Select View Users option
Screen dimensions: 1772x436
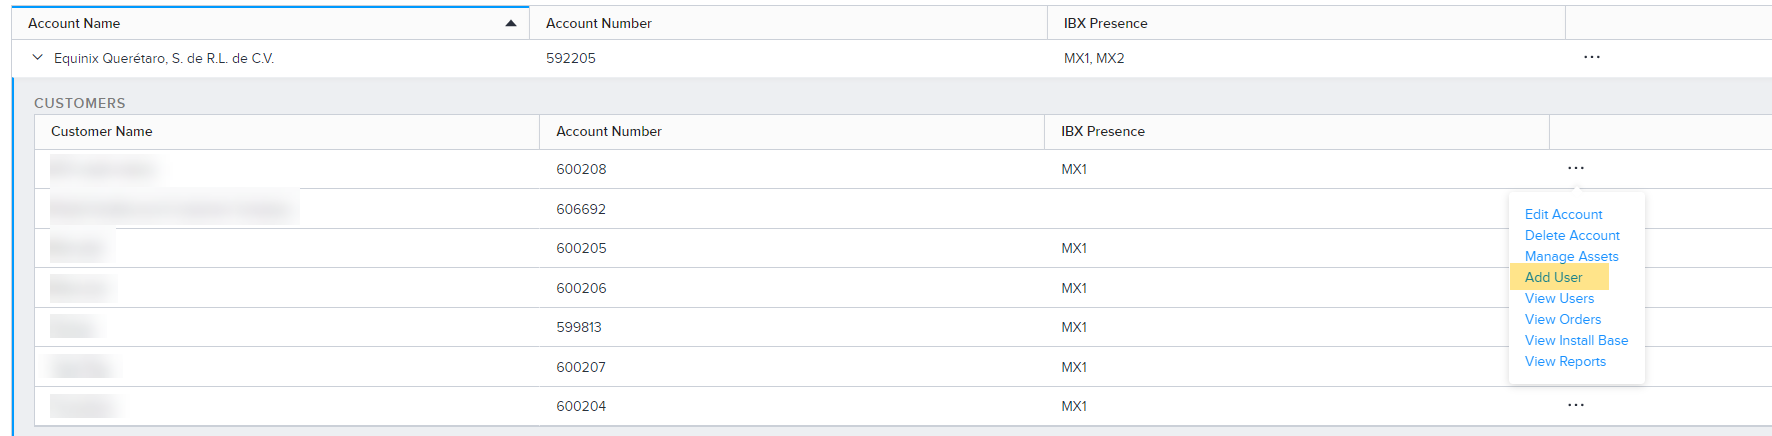tap(1559, 298)
